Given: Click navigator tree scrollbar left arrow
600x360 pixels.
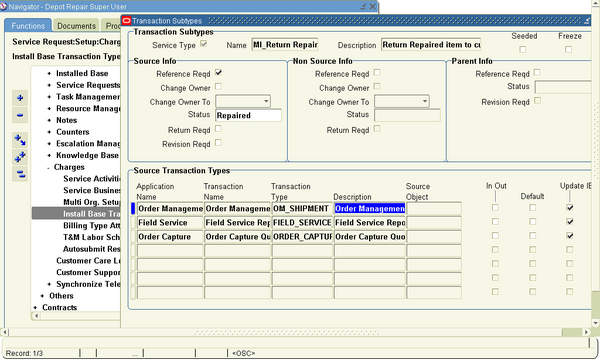Looking at the screenshot, I should click(x=36, y=316).
